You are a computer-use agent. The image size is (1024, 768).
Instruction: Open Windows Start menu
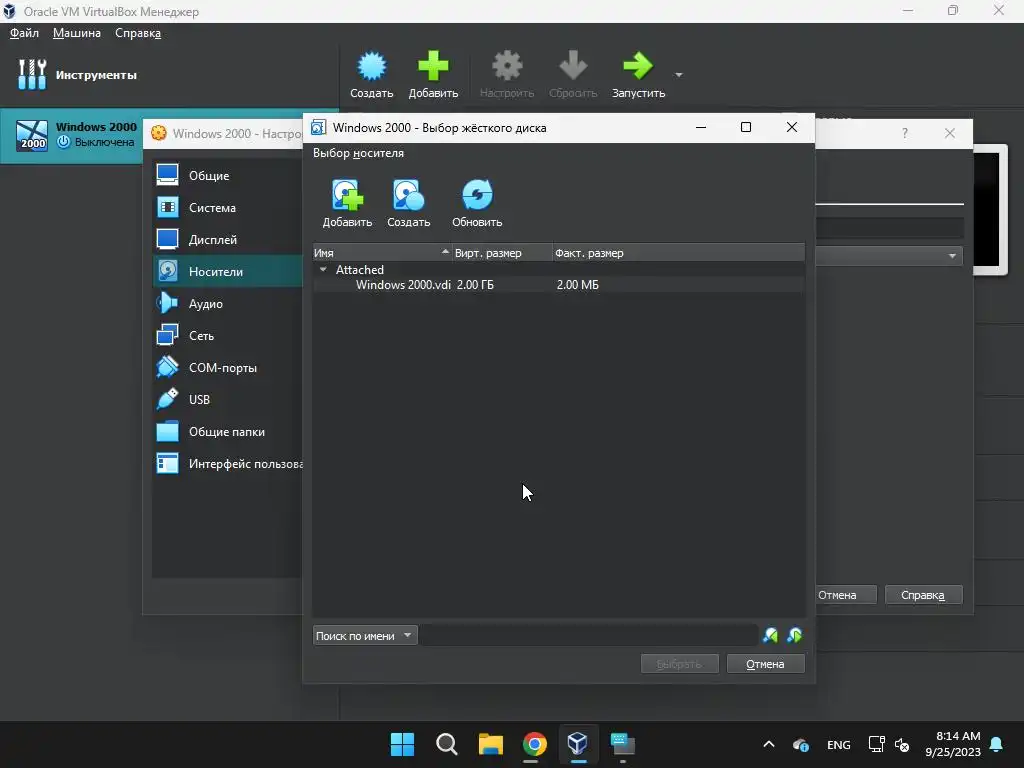pyautogui.click(x=402, y=744)
